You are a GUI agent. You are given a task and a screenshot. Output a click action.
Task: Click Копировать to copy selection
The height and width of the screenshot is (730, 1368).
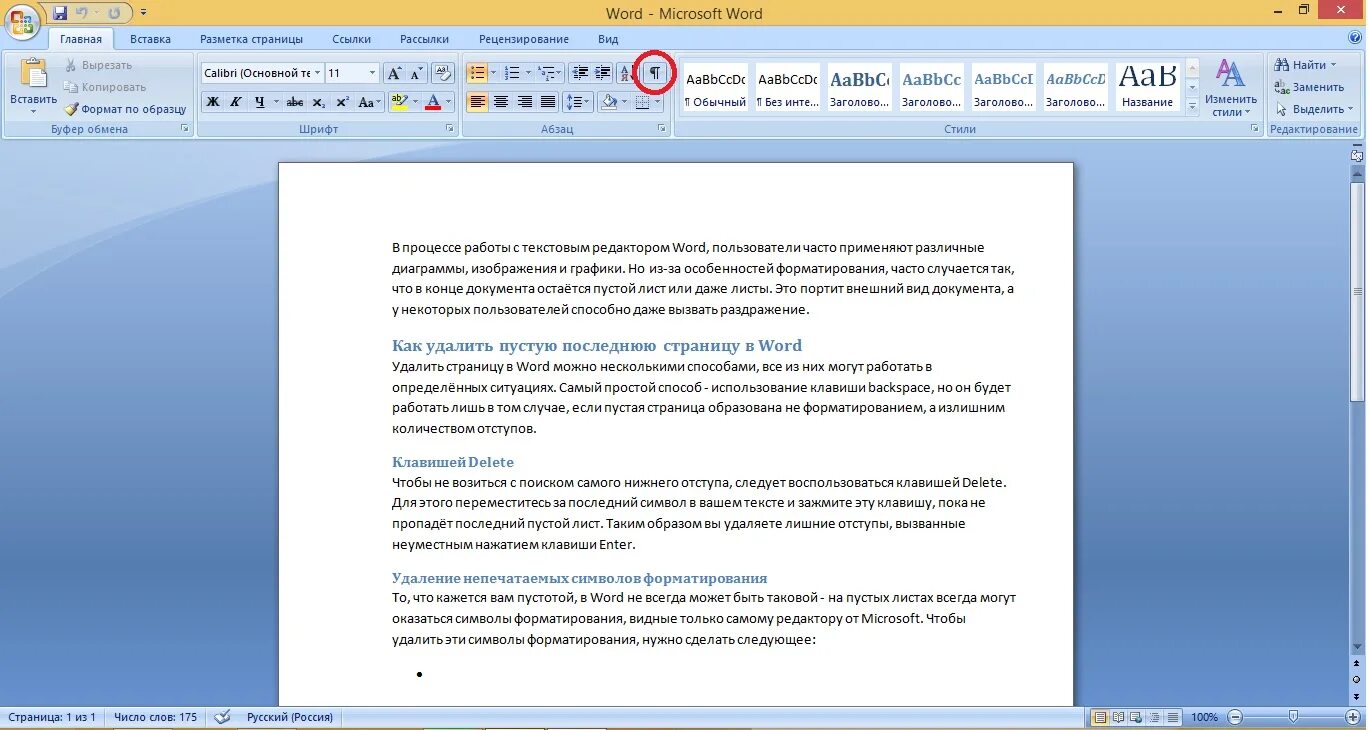click(105, 87)
